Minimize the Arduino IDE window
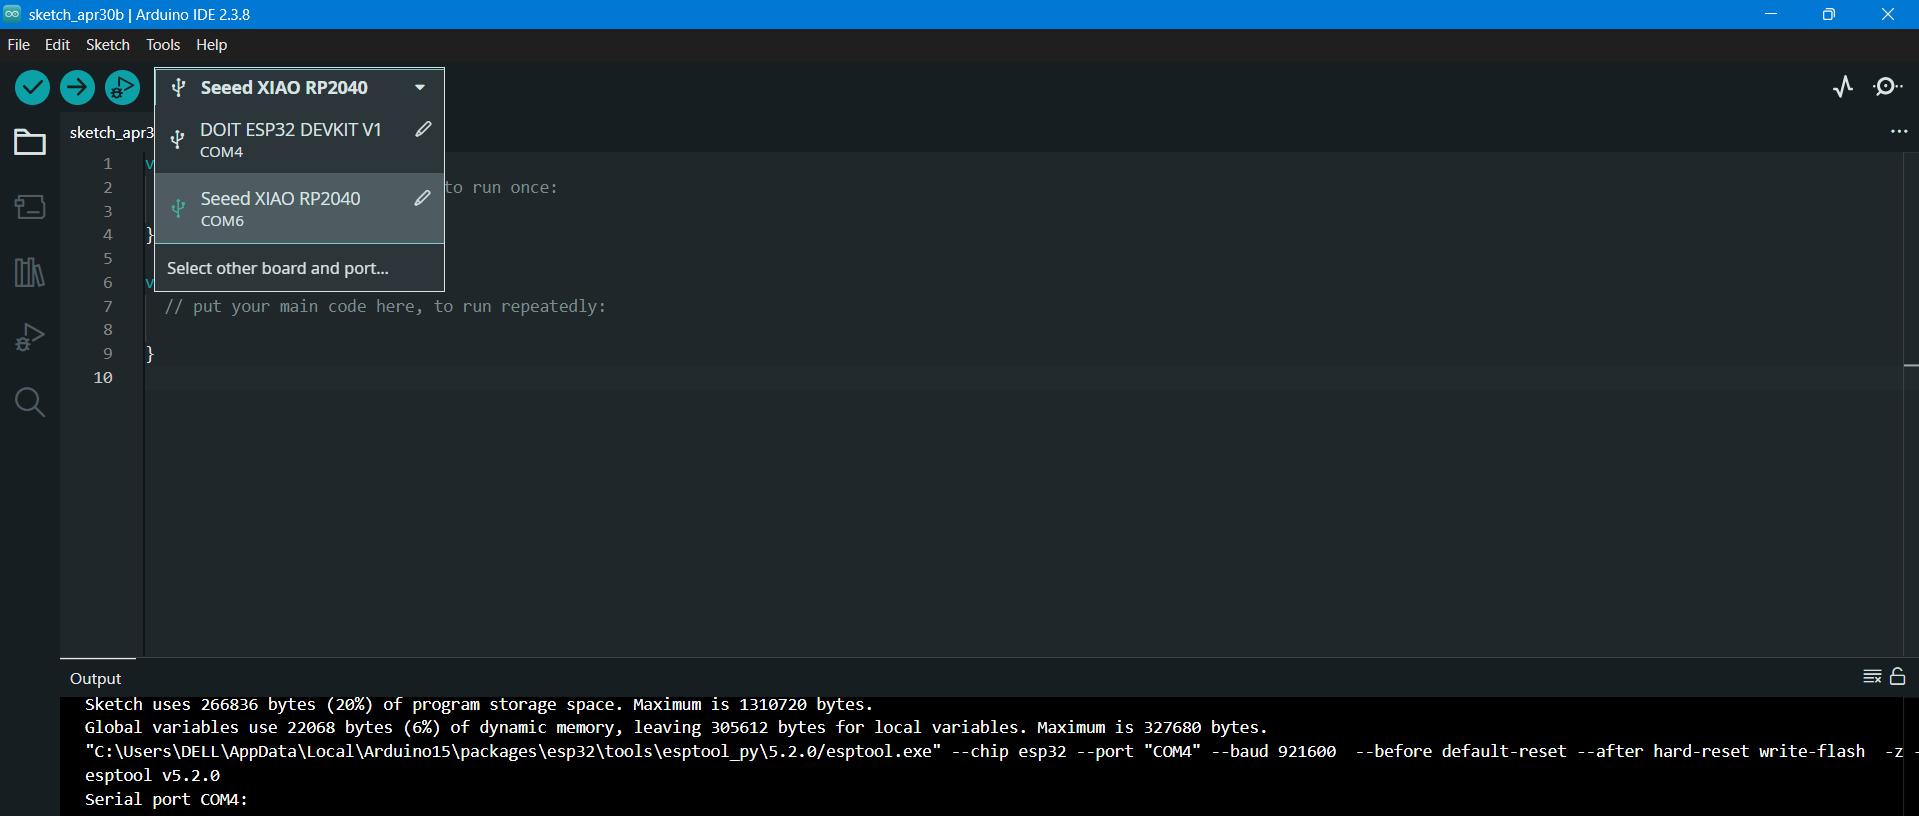1919x816 pixels. tap(1771, 14)
